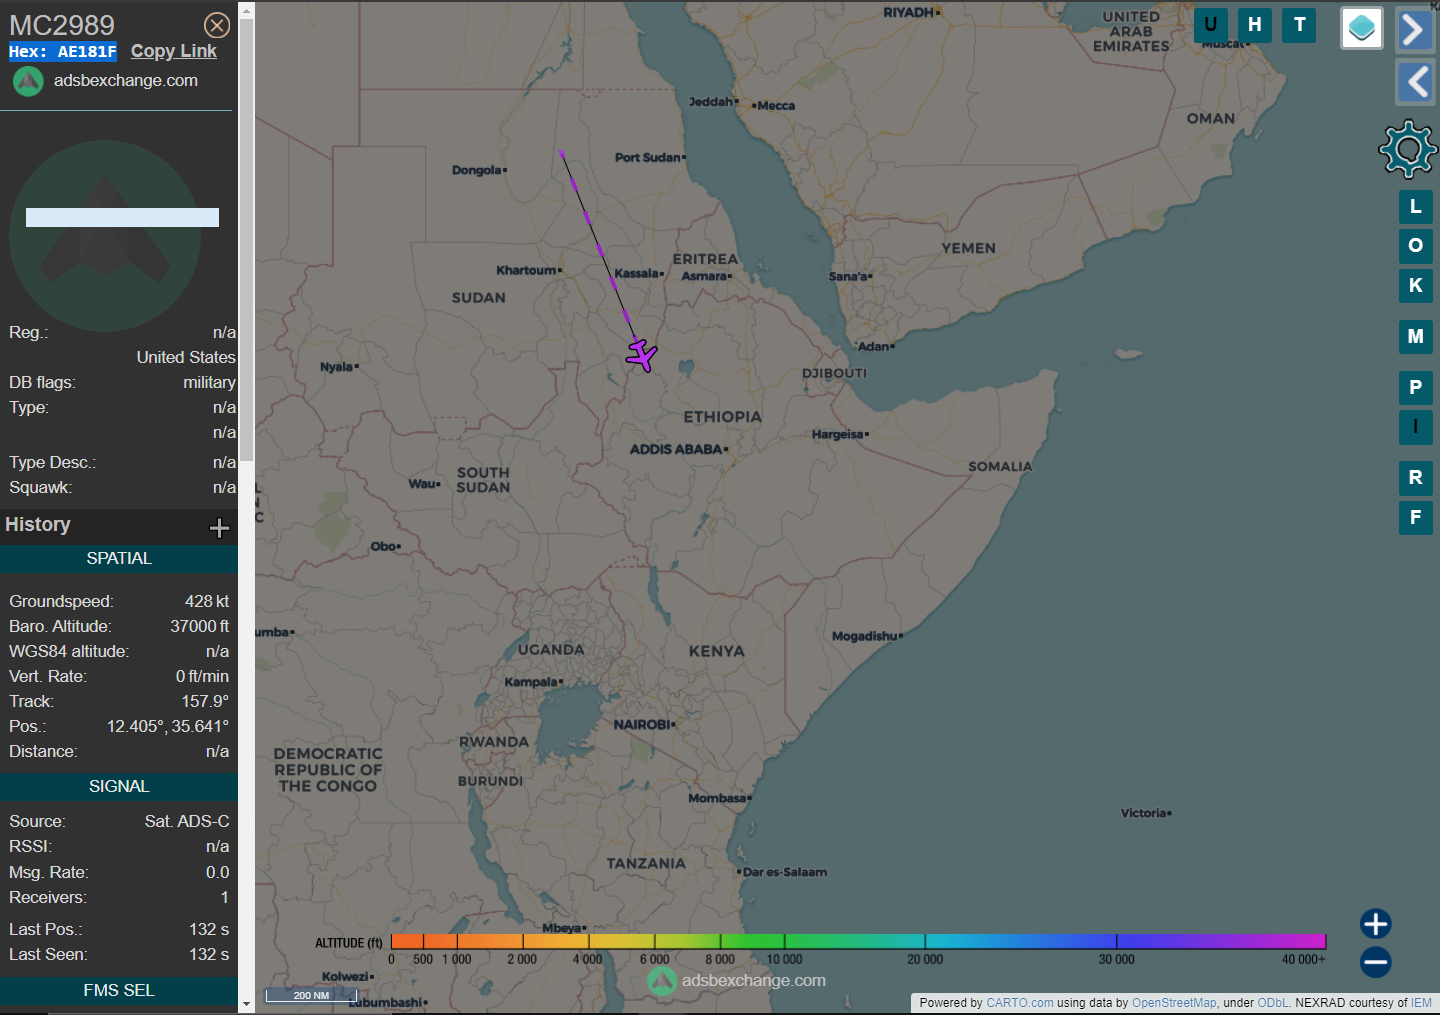Click the Copy Link button
This screenshot has height=1015, width=1440.
pyautogui.click(x=174, y=51)
